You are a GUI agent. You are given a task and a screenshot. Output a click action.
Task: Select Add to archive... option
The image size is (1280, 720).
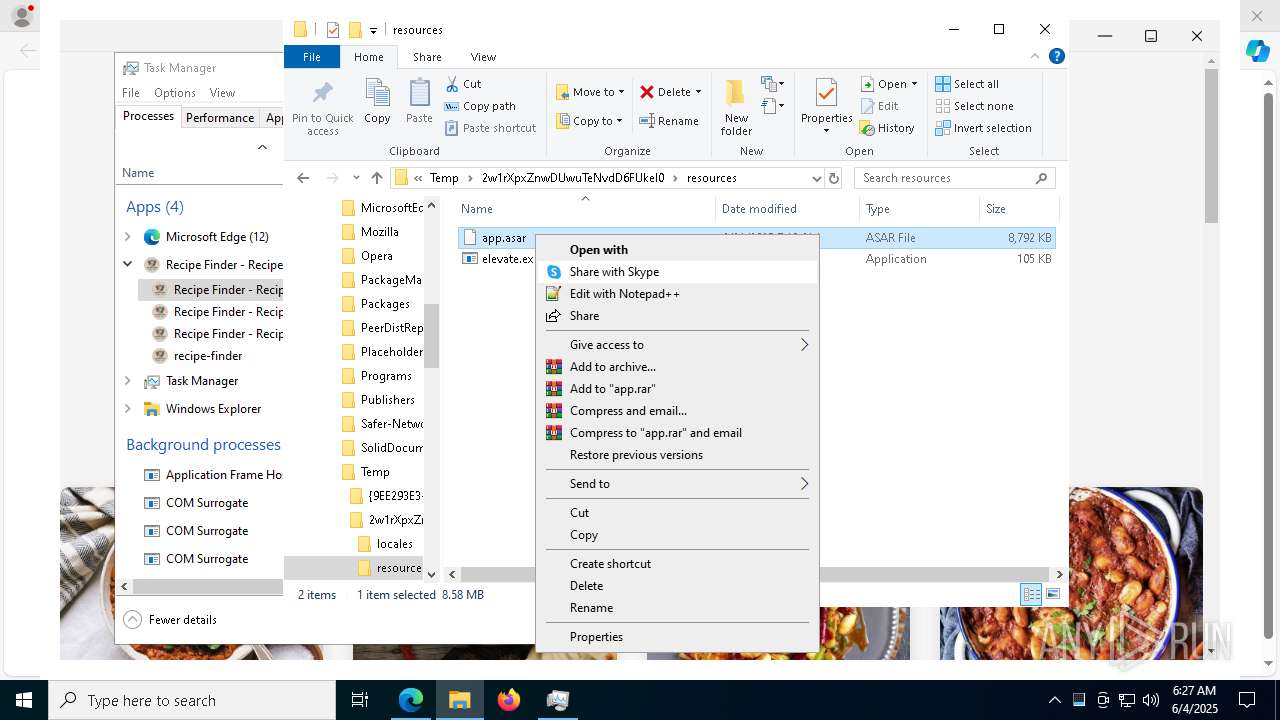coord(677,367)
